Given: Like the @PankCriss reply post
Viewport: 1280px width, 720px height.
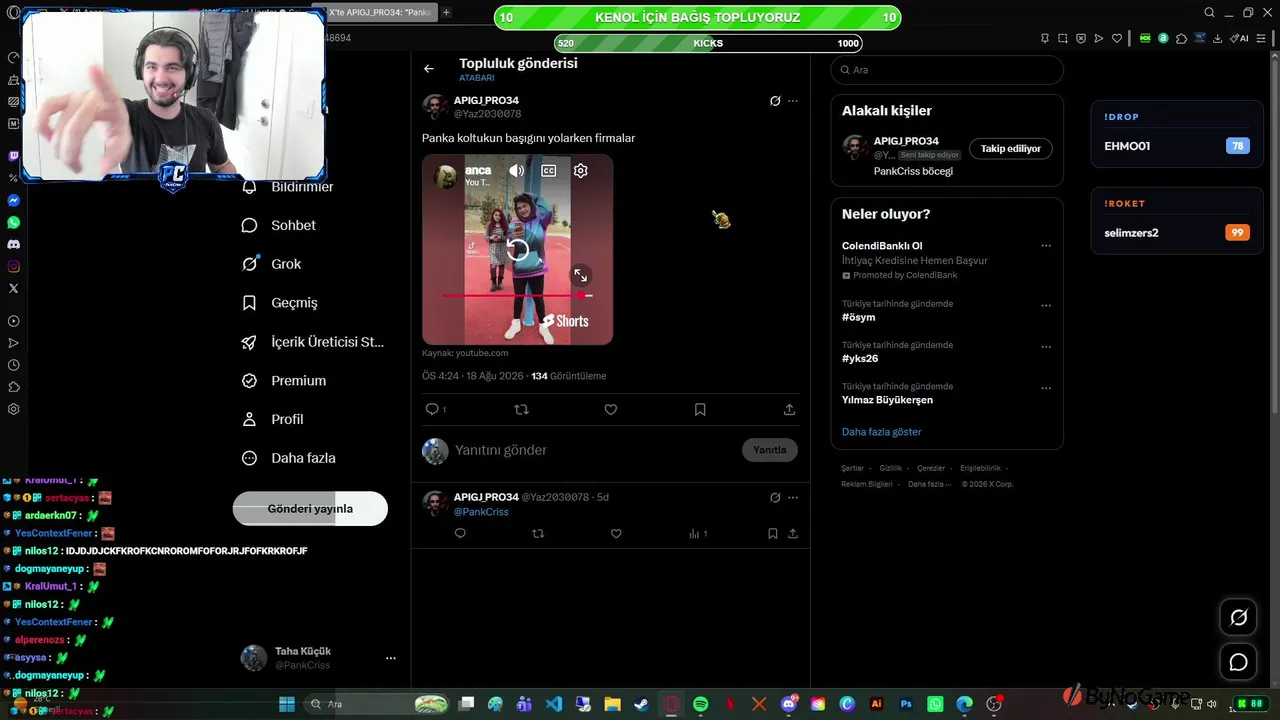Looking at the screenshot, I should click(616, 534).
